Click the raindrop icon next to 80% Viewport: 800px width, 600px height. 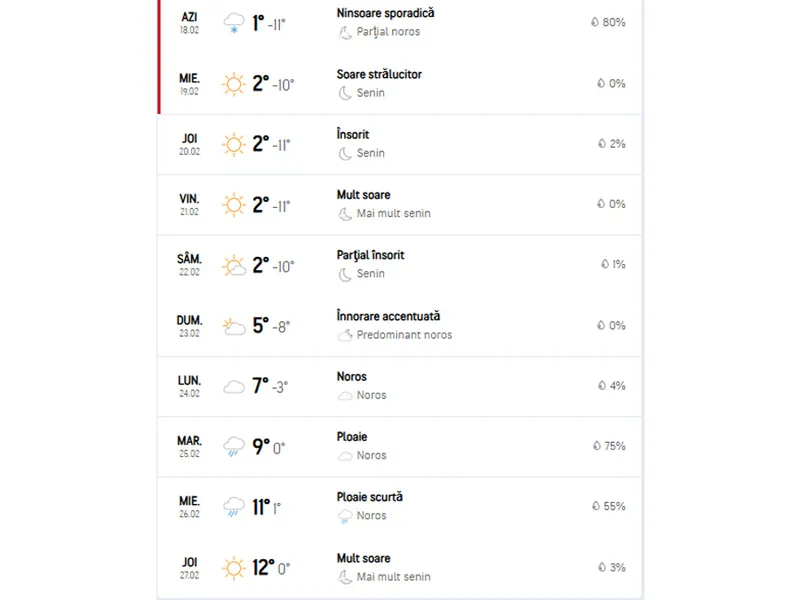point(595,22)
